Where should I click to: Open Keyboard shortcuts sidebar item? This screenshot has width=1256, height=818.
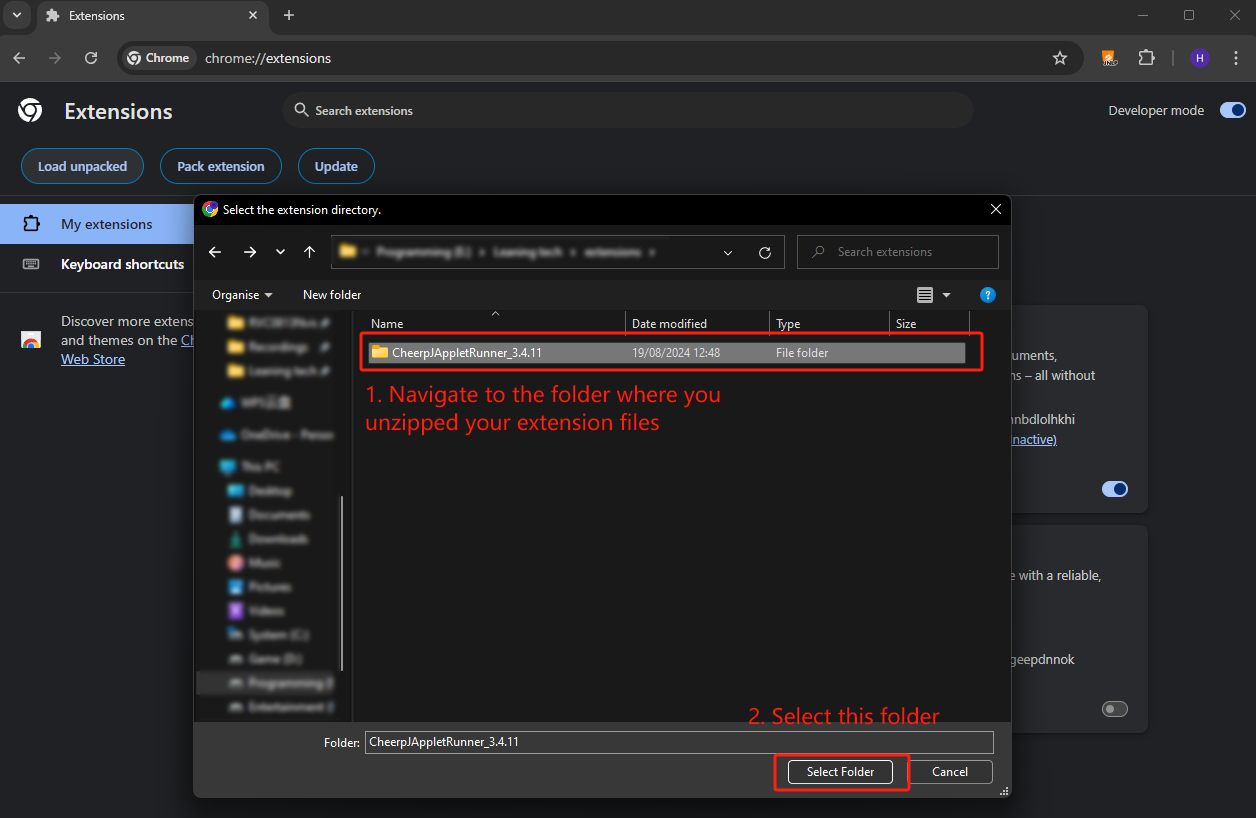pyautogui.click(x=122, y=264)
